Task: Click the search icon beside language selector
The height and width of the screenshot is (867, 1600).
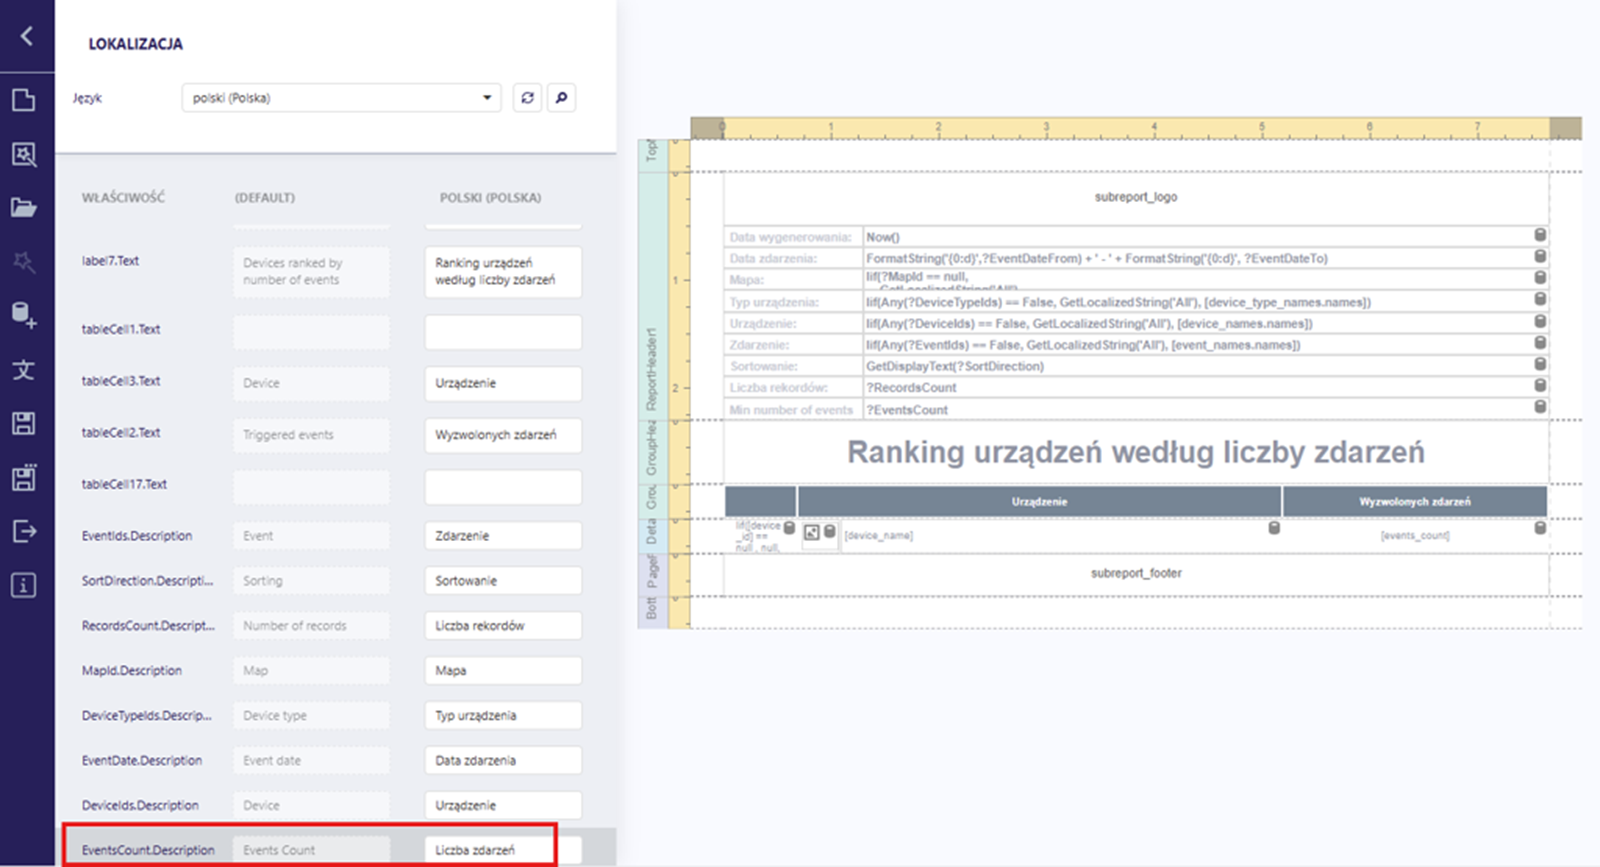Action: click(x=561, y=98)
